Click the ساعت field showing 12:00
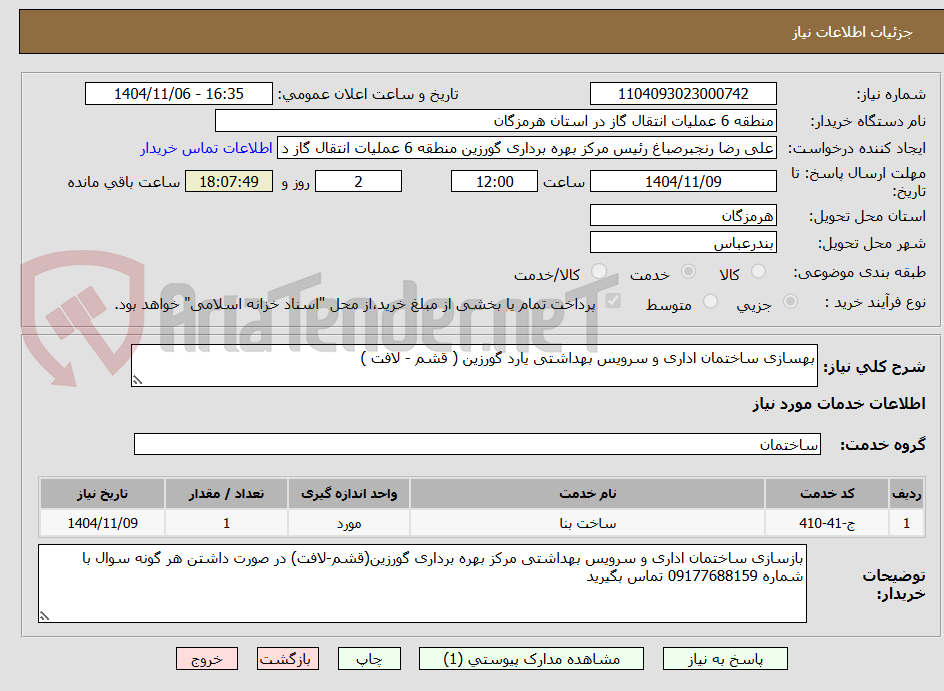 pyautogui.click(x=493, y=181)
